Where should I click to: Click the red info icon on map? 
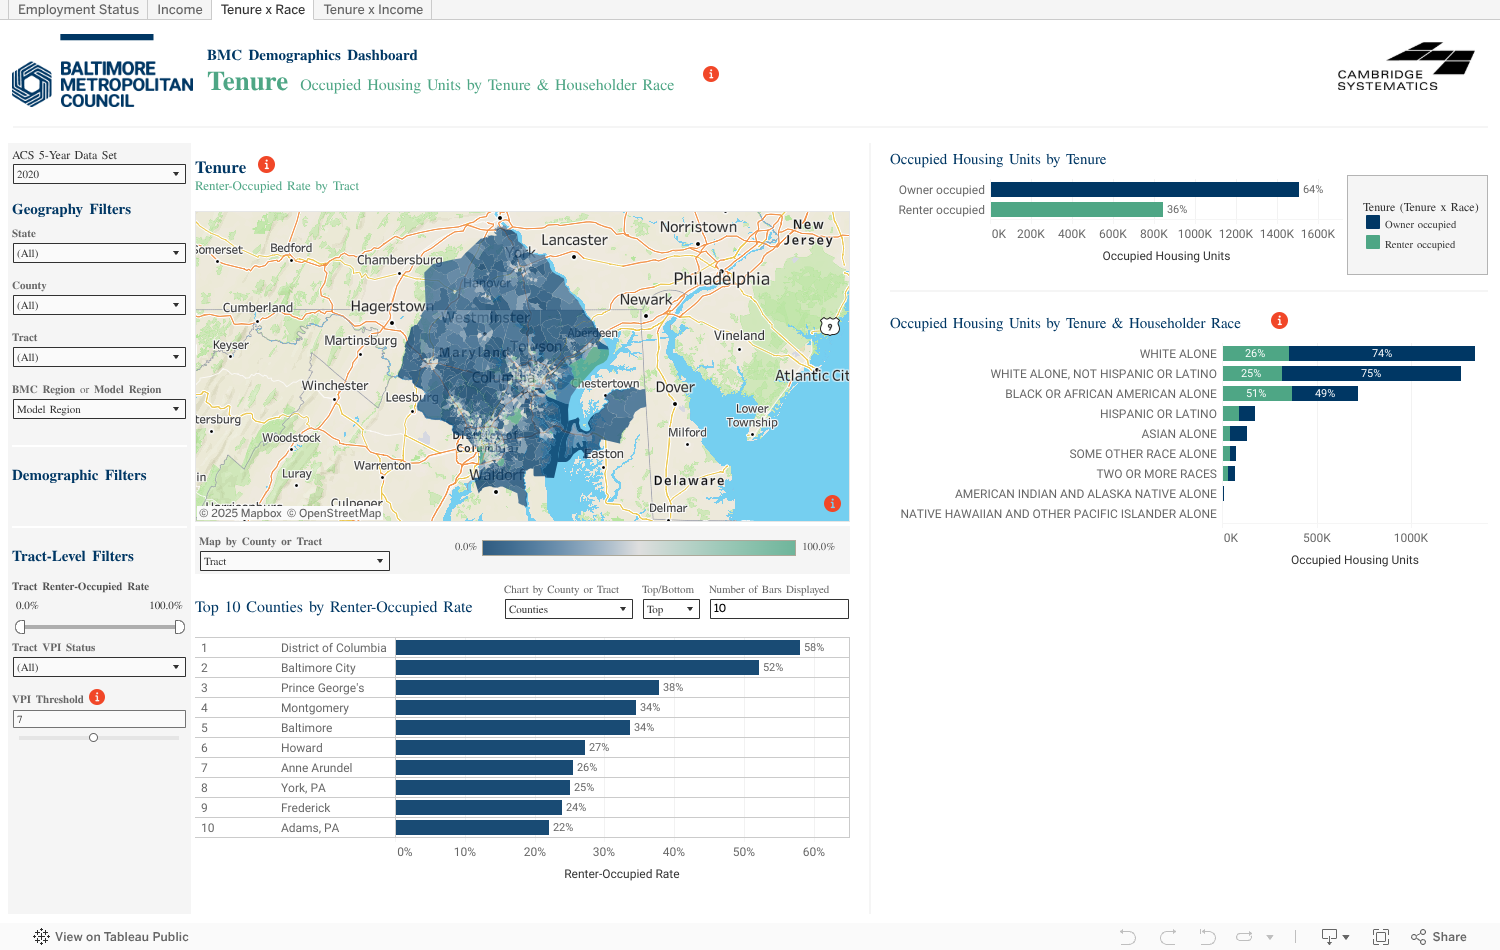click(x=832, y=504)
